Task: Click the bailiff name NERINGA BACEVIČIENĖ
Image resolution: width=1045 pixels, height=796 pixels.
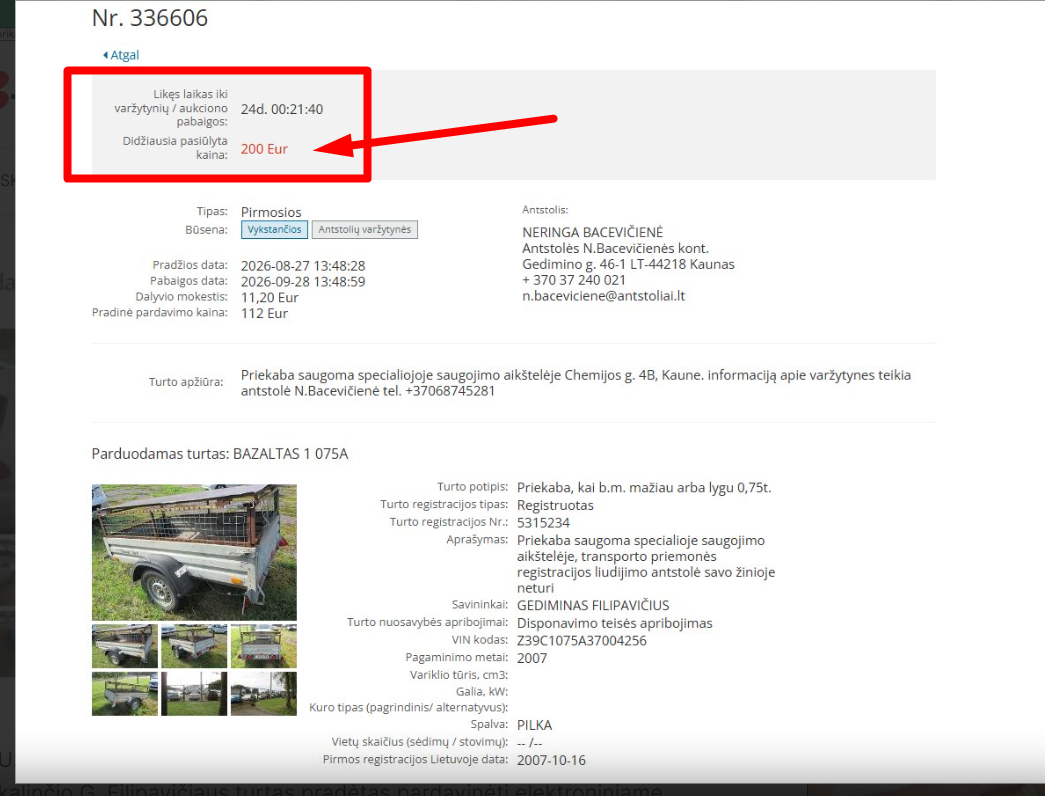Action: pos(592,233)
